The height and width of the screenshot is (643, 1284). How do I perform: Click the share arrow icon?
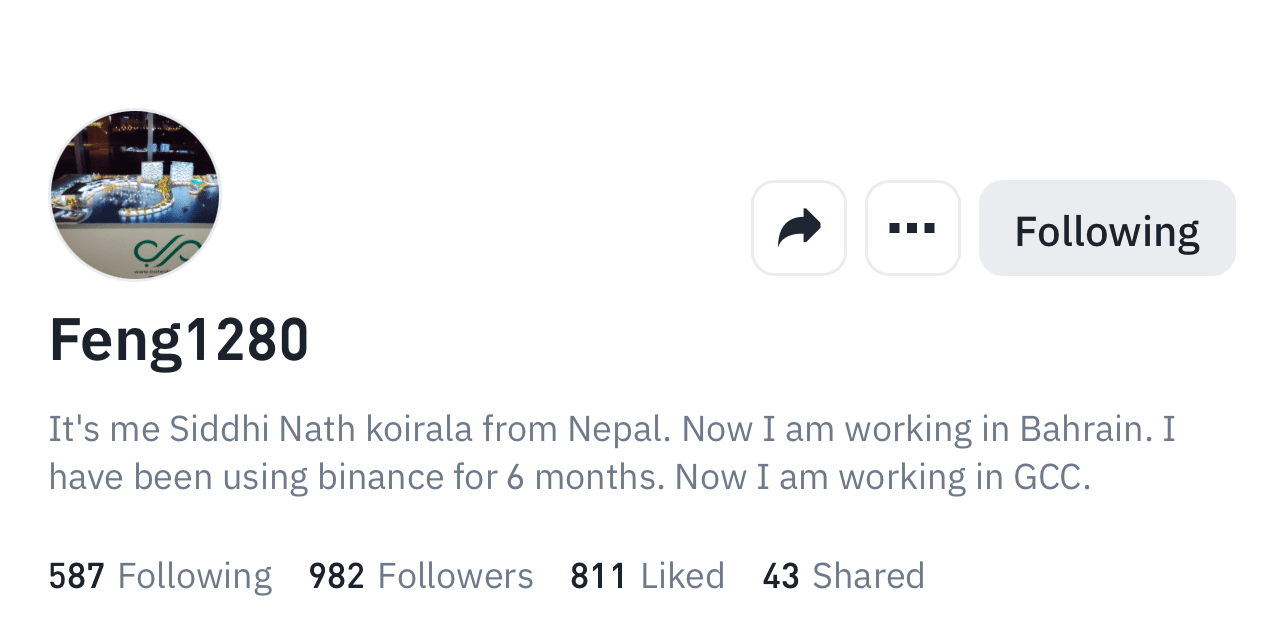799,228
